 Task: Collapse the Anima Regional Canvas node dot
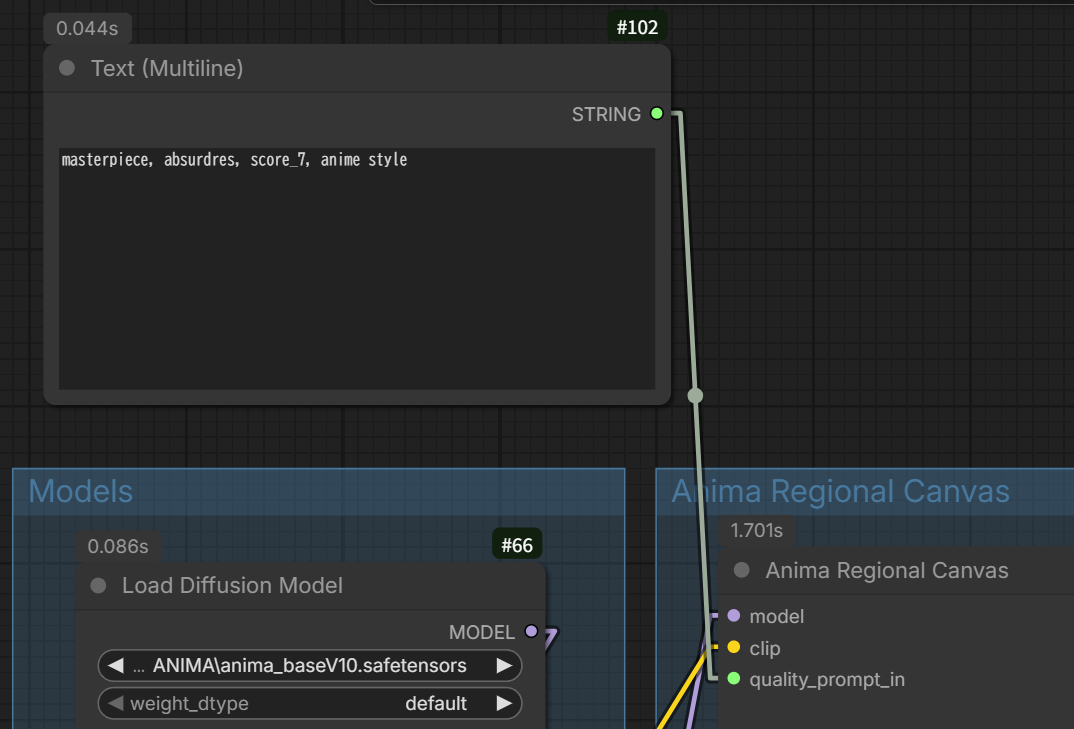tap(742, 570)
